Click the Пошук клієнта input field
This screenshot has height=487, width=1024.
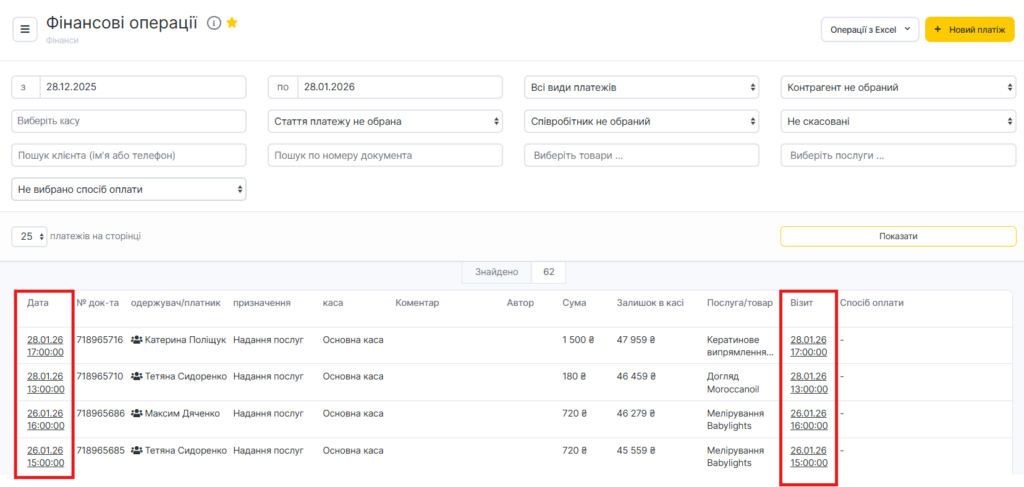click(x=129, y=155)
